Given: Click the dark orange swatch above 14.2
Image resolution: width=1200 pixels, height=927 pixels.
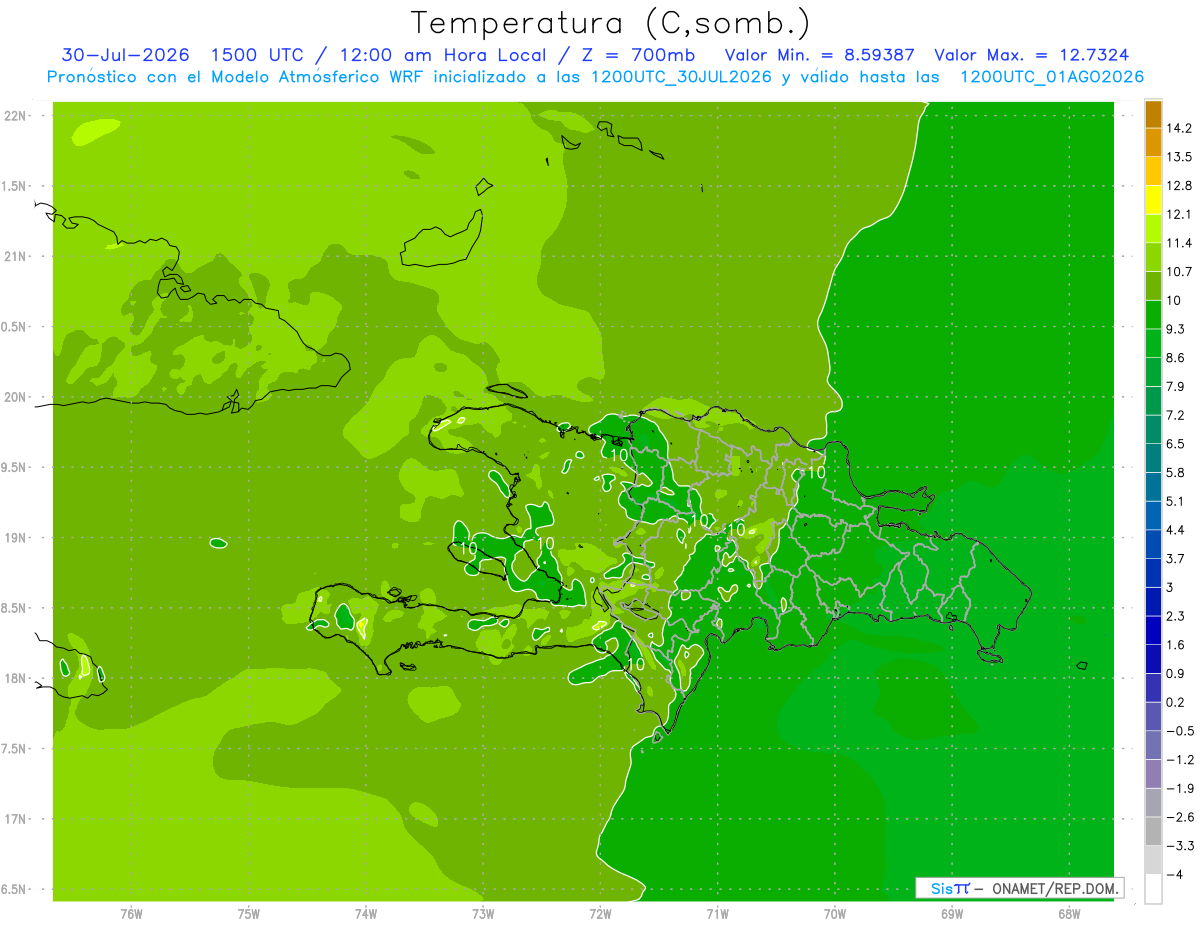Looking at the screenshot, I should [x=1153, y=115].
